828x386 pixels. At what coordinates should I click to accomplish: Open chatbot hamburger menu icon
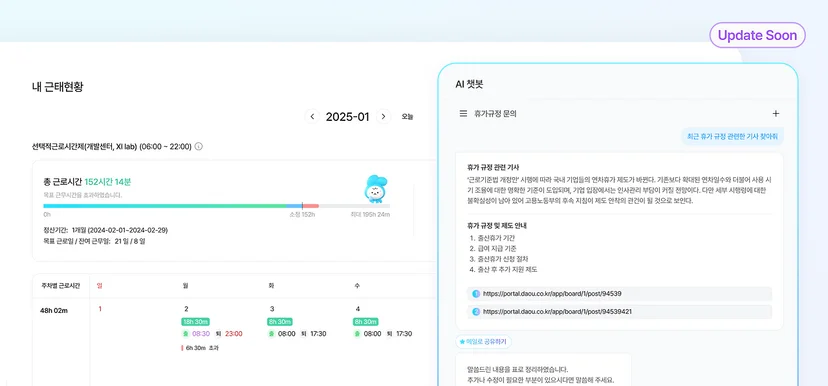click(x=463, y=114)
